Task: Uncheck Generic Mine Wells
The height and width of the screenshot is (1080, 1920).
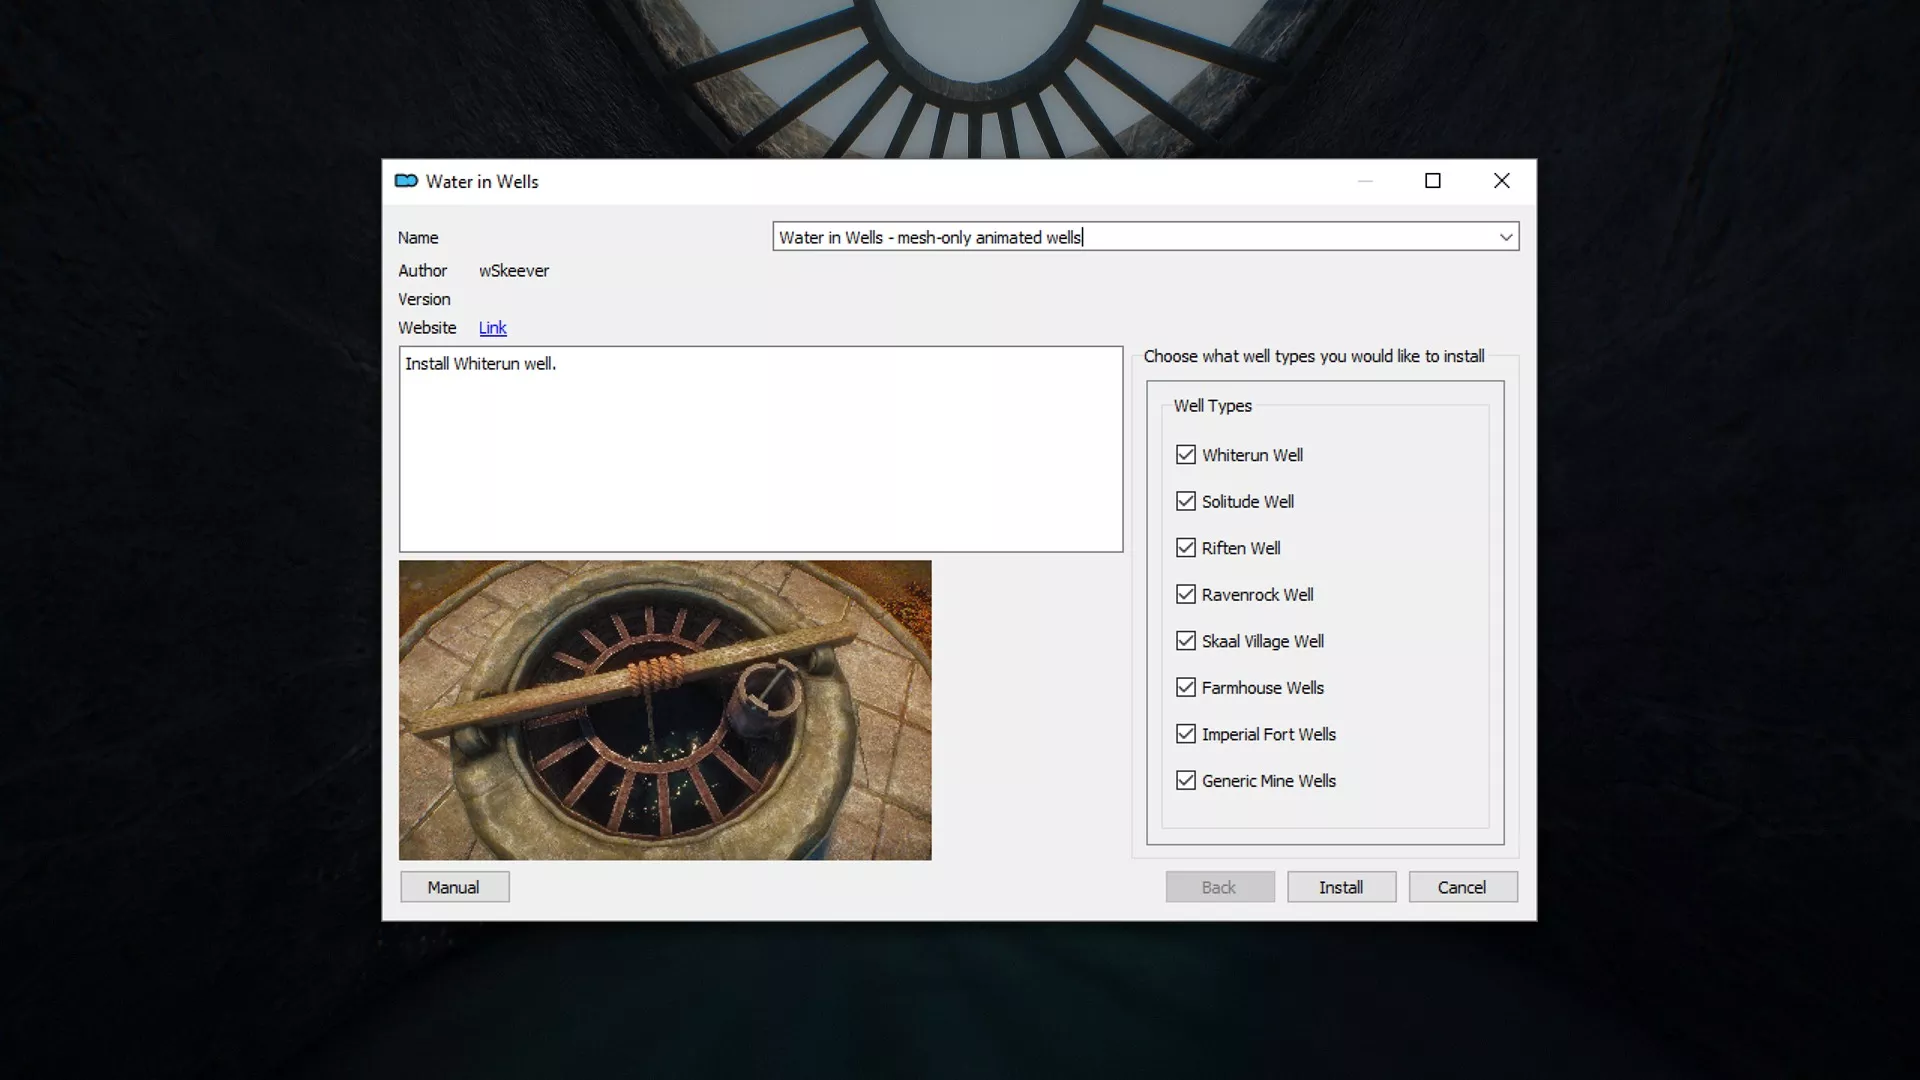Action: [1186, 780]
